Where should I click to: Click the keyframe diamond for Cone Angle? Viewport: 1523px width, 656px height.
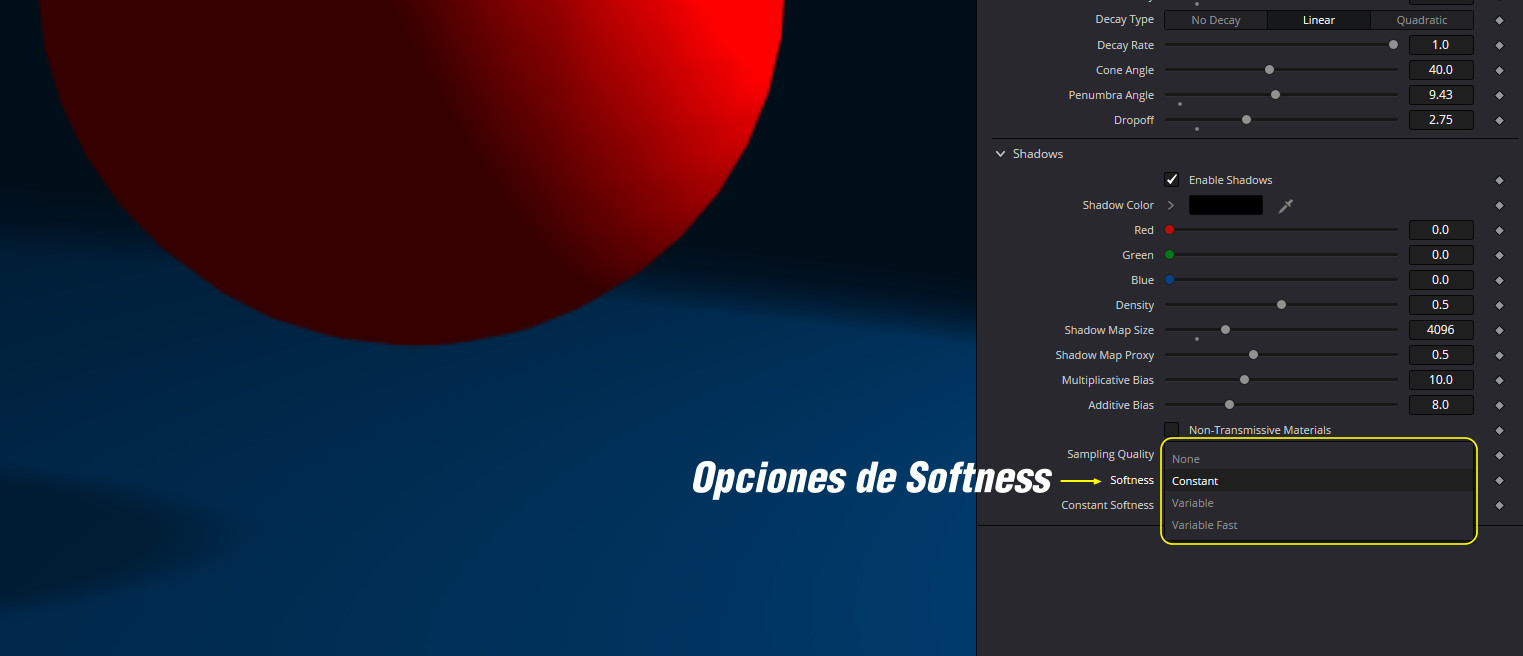pyautogui.click(x=1499, y=71)
